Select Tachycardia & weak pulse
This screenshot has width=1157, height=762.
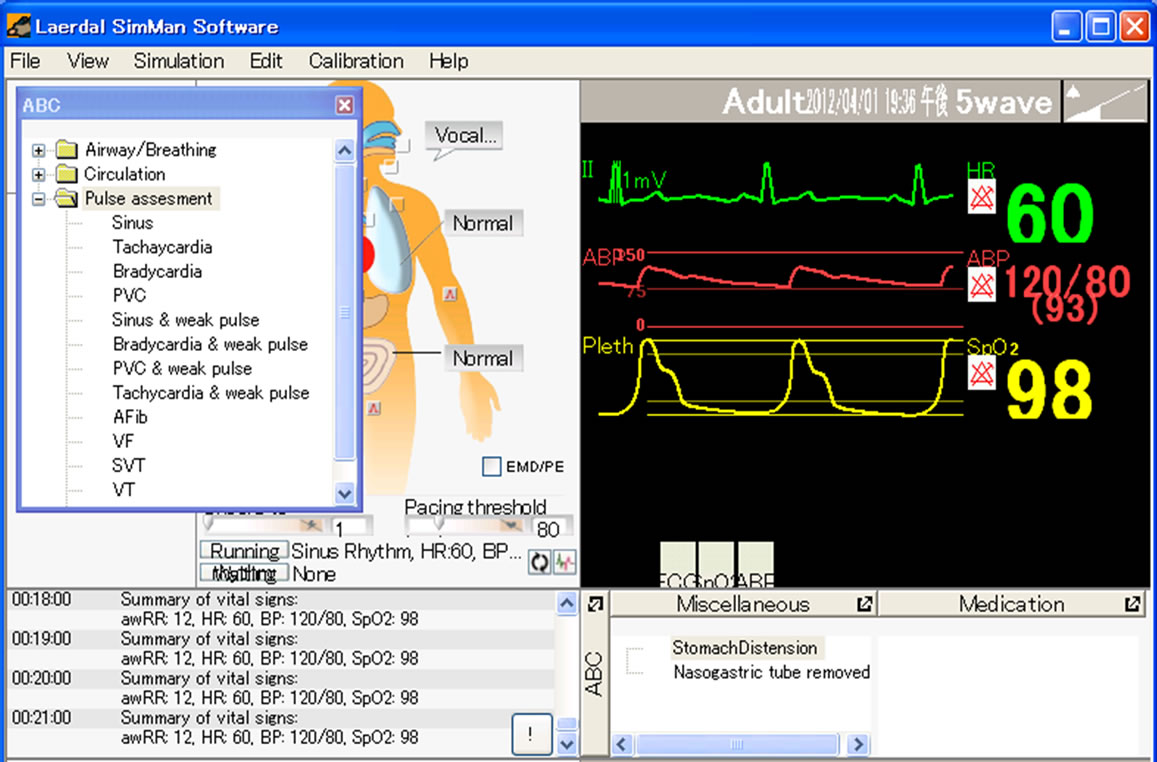tap(211, 393)
